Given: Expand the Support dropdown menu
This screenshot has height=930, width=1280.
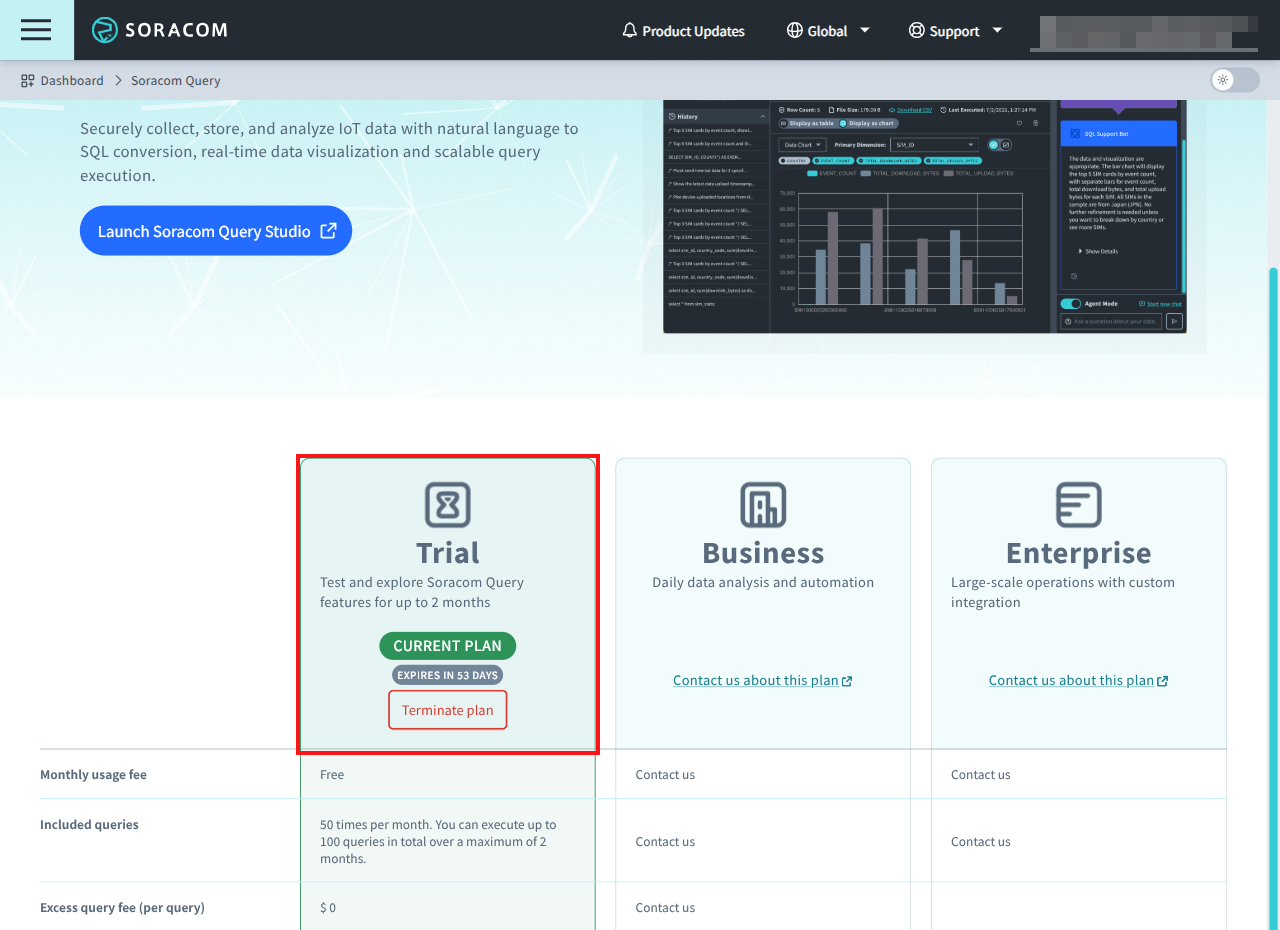Looking at the screenshot, I should click(x=997, y=30).
